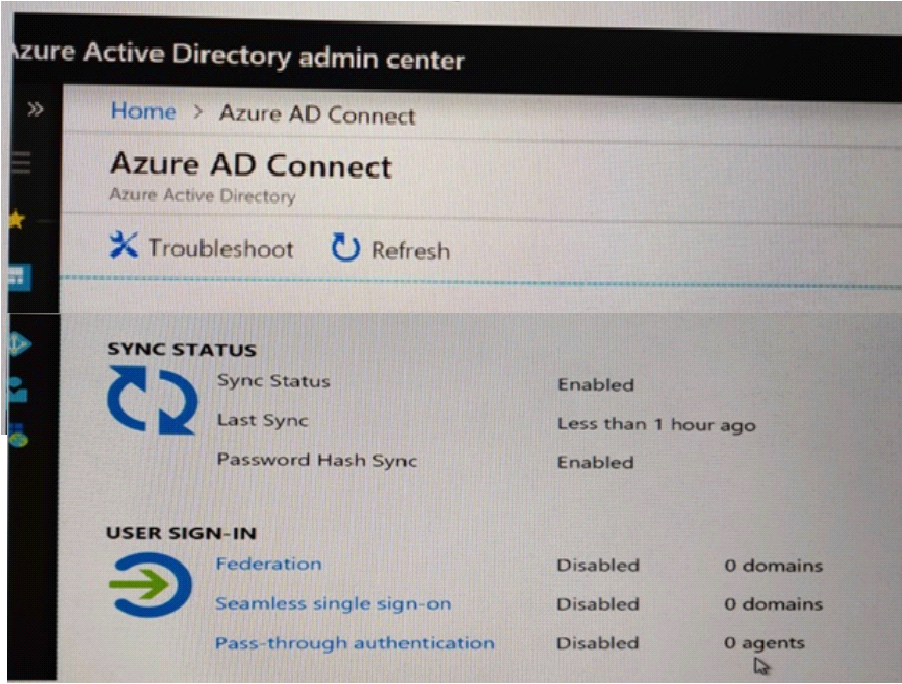
Task: Click the Azure Active Directory subtitle text
Action: [x=202, y=195]
